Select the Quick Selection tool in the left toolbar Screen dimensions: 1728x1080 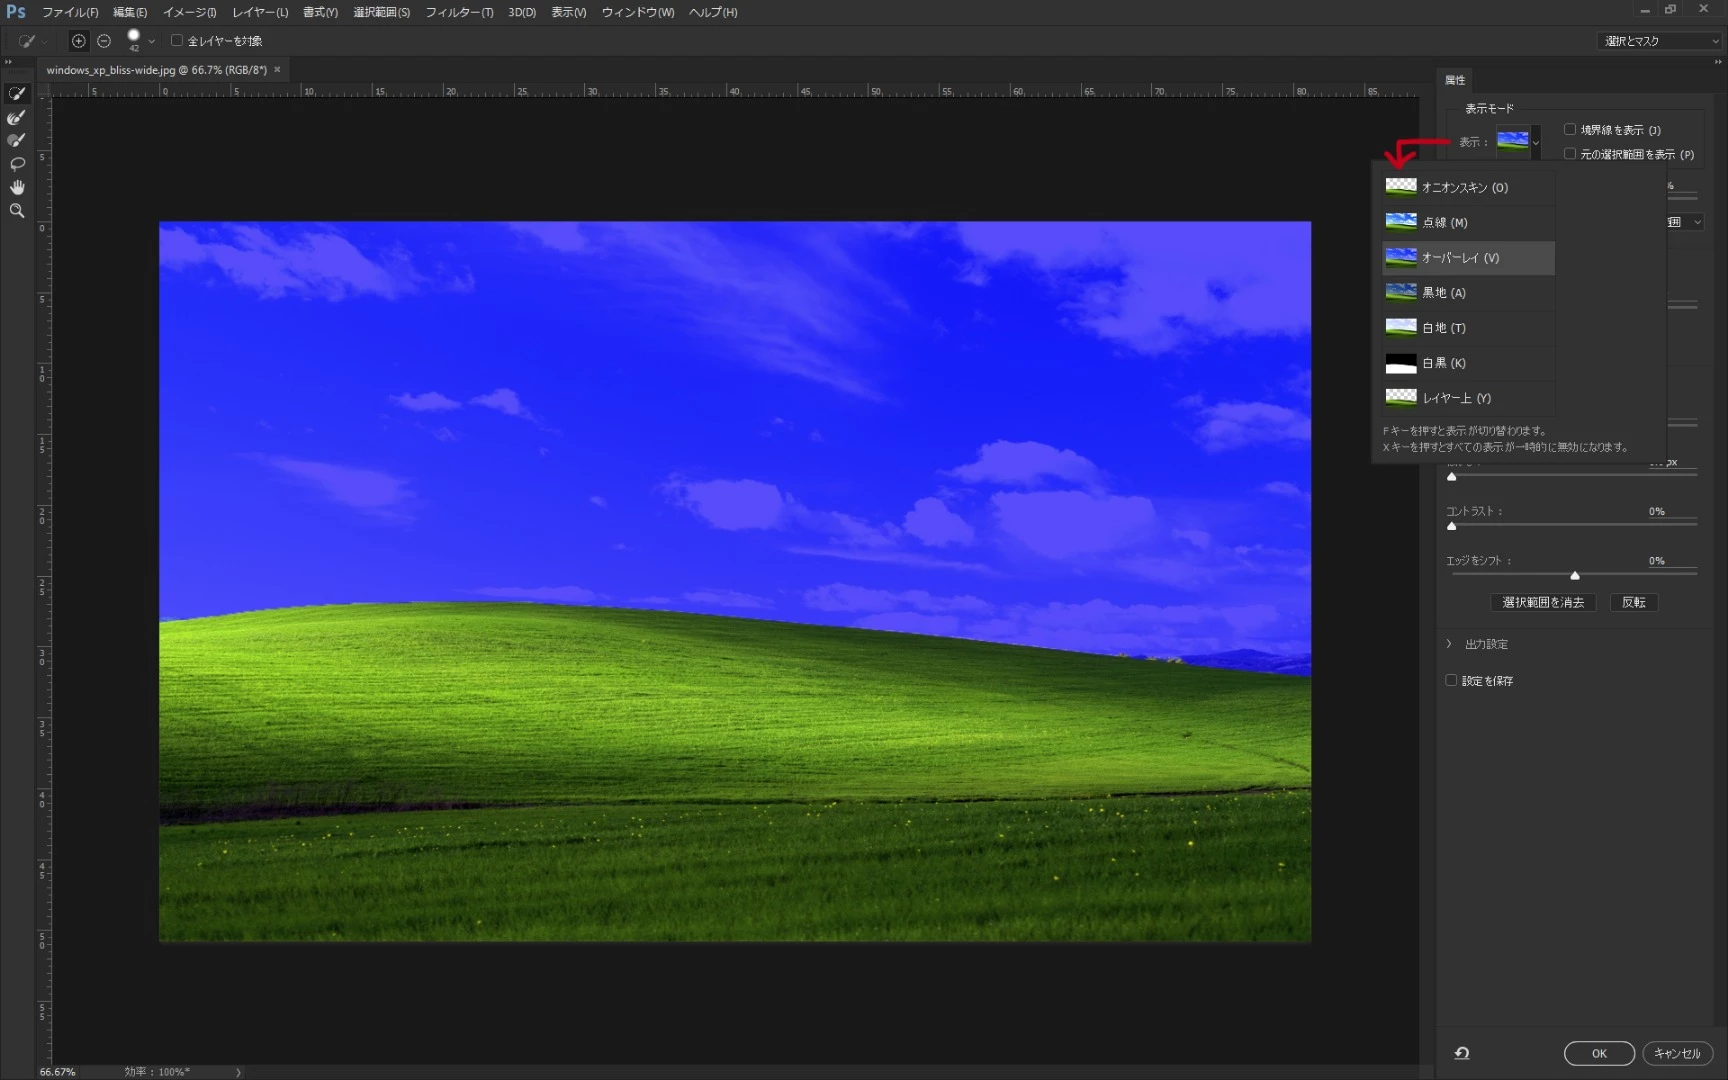(x=17, y=94)
